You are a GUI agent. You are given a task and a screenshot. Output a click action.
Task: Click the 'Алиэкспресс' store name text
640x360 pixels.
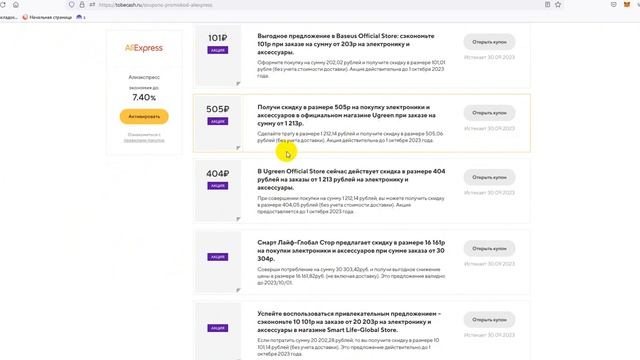(144, 77)
